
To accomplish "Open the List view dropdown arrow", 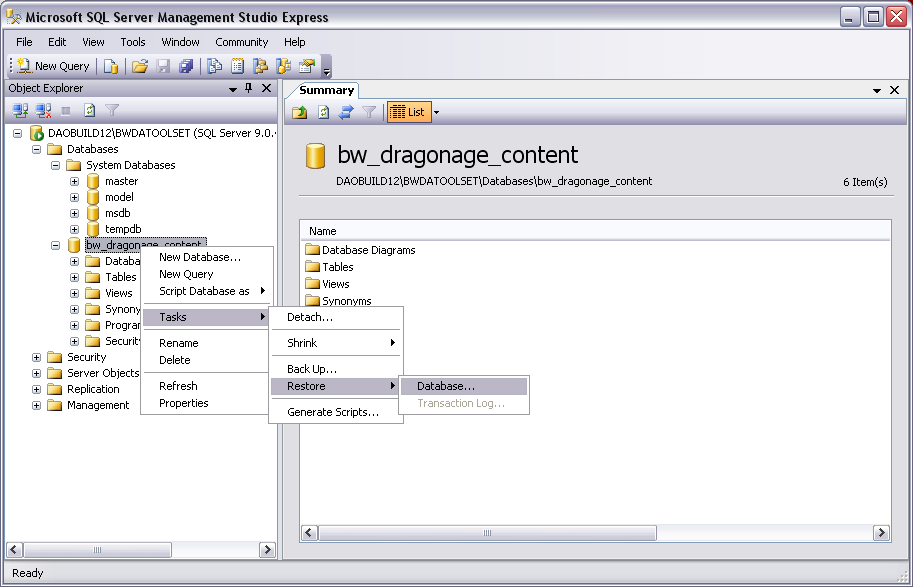I will click(436, 112).
